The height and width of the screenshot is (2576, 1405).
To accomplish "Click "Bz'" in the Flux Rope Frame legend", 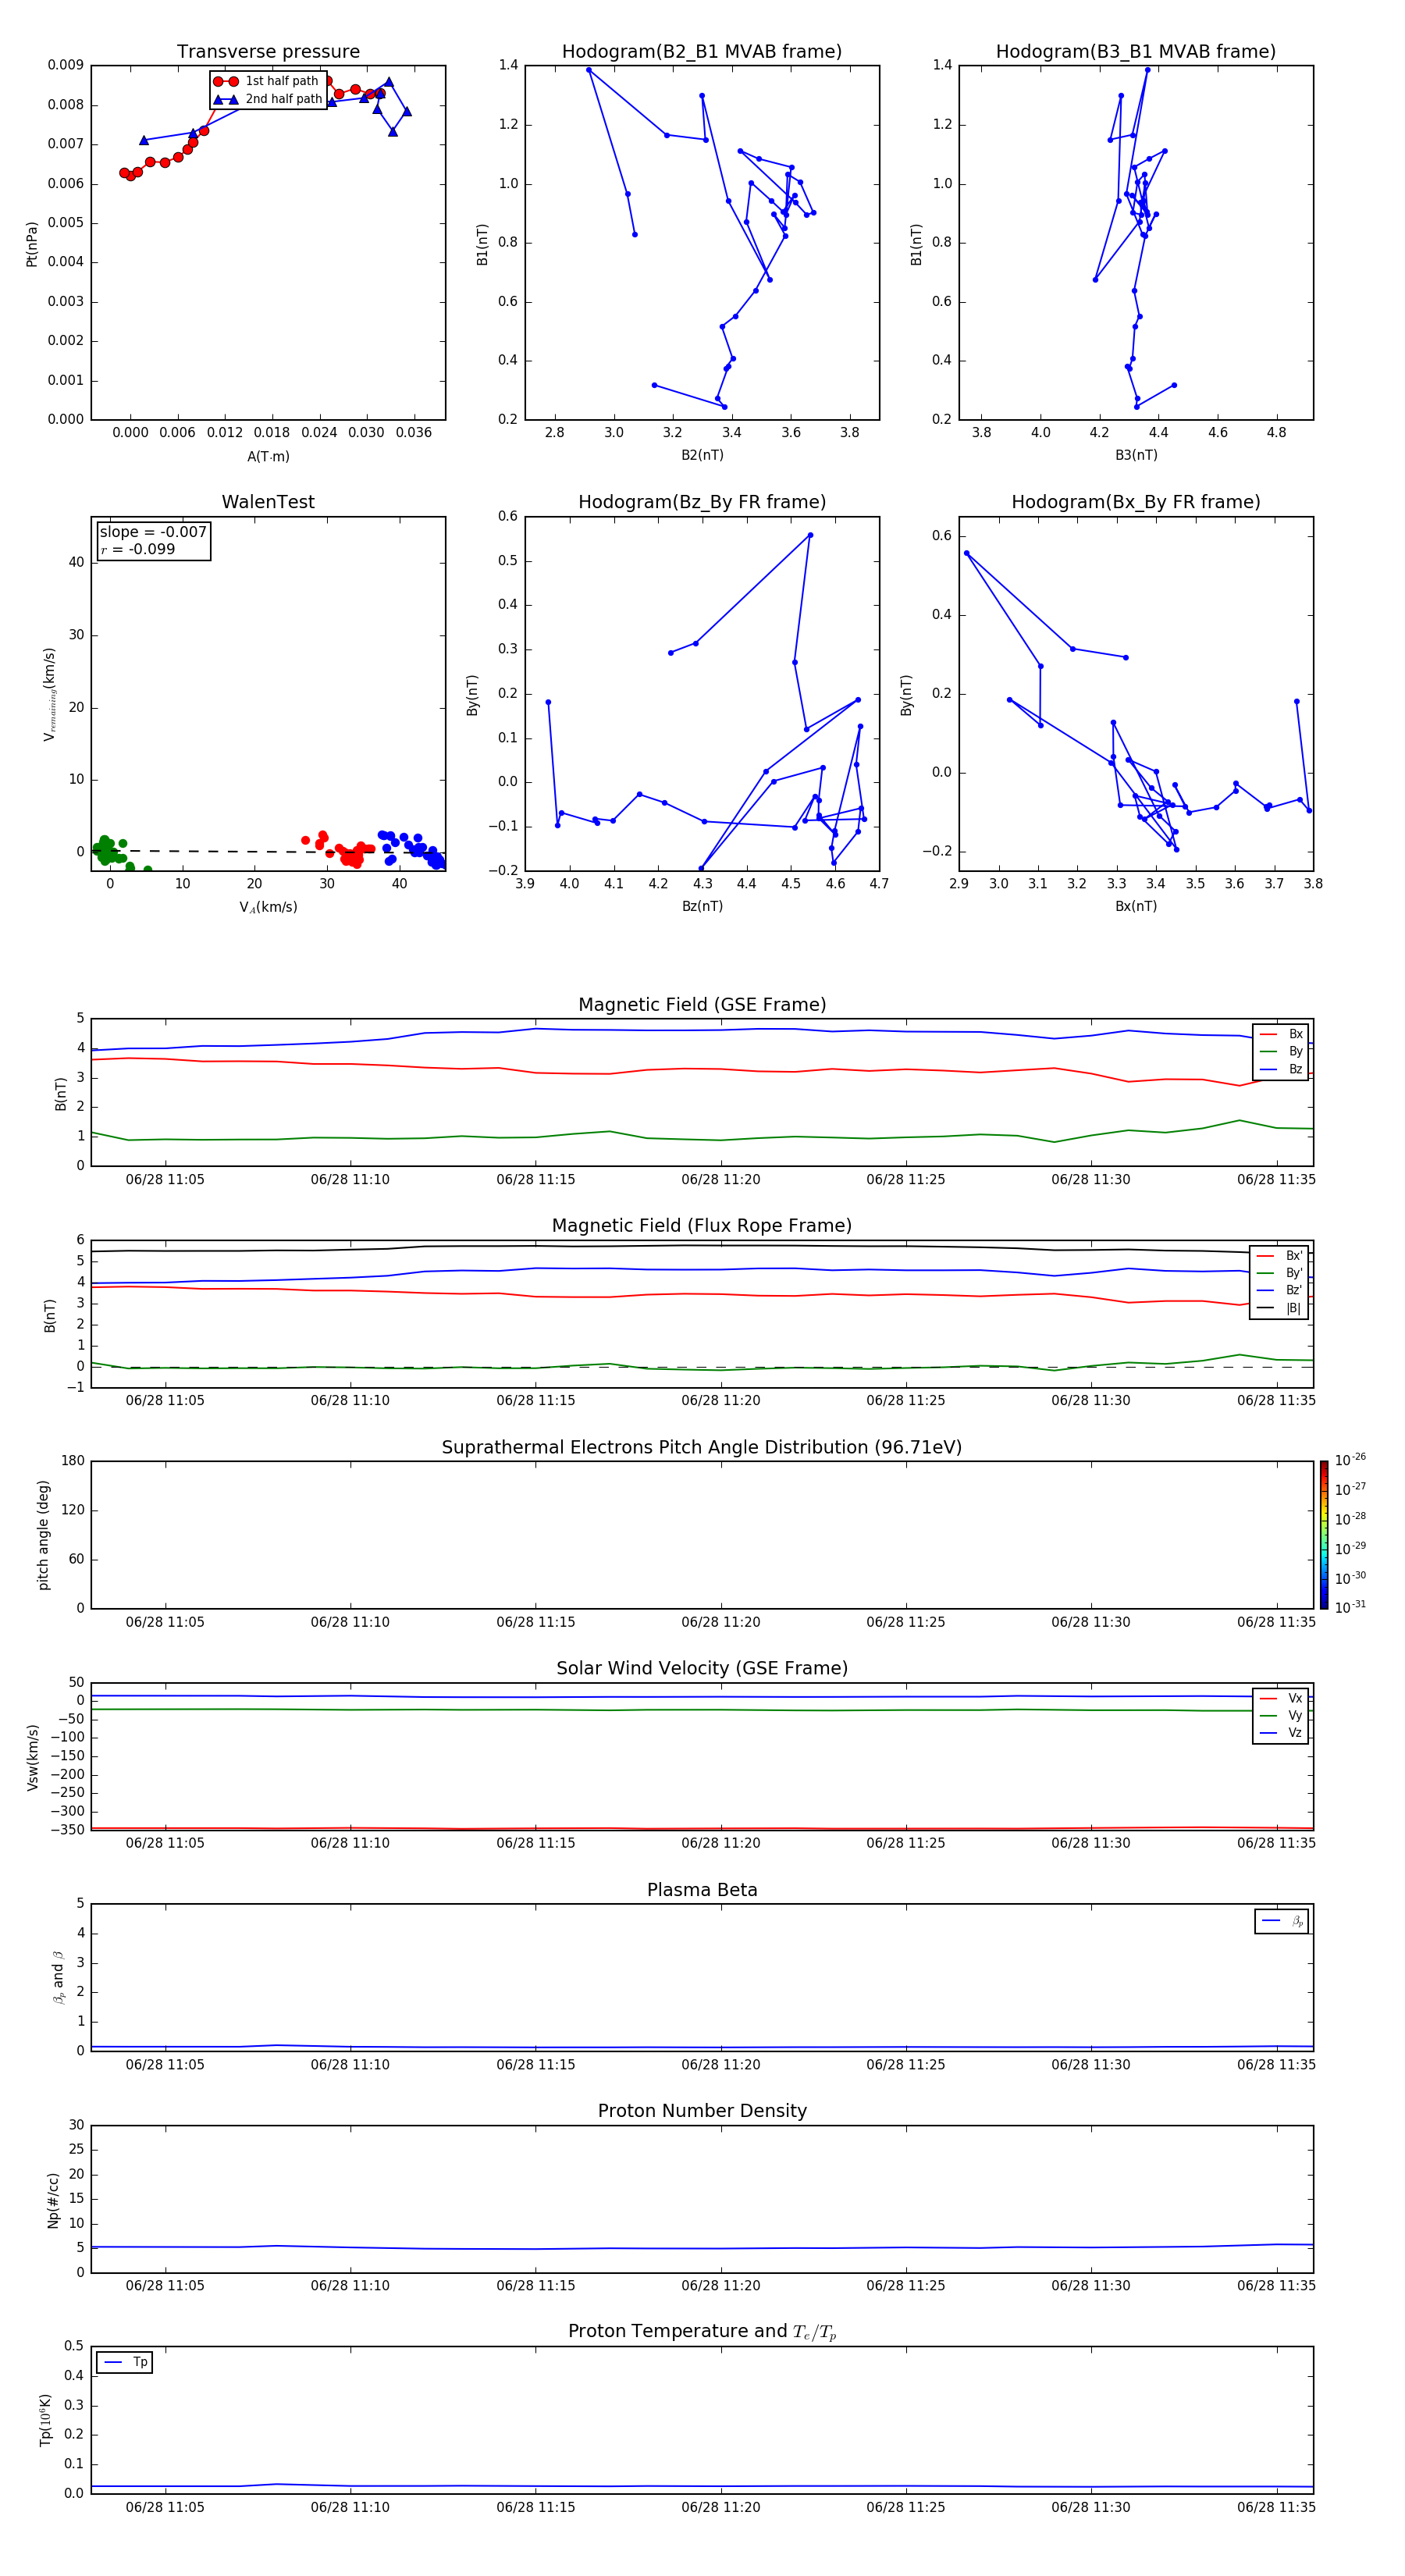I will [1294, 1290].
